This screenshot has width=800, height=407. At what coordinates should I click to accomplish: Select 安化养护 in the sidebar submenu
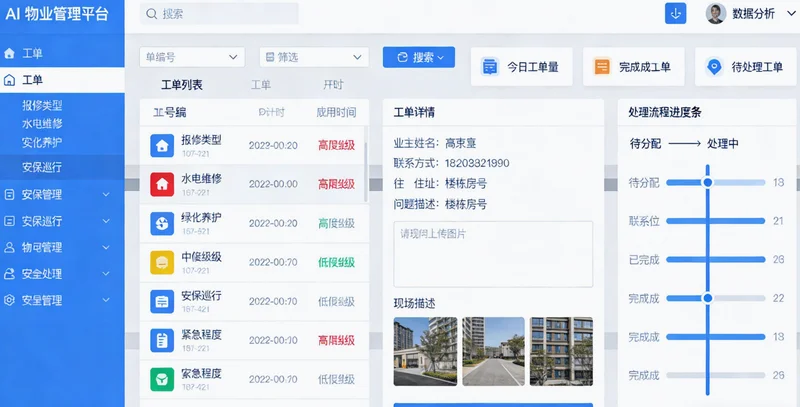click(42, 142)
